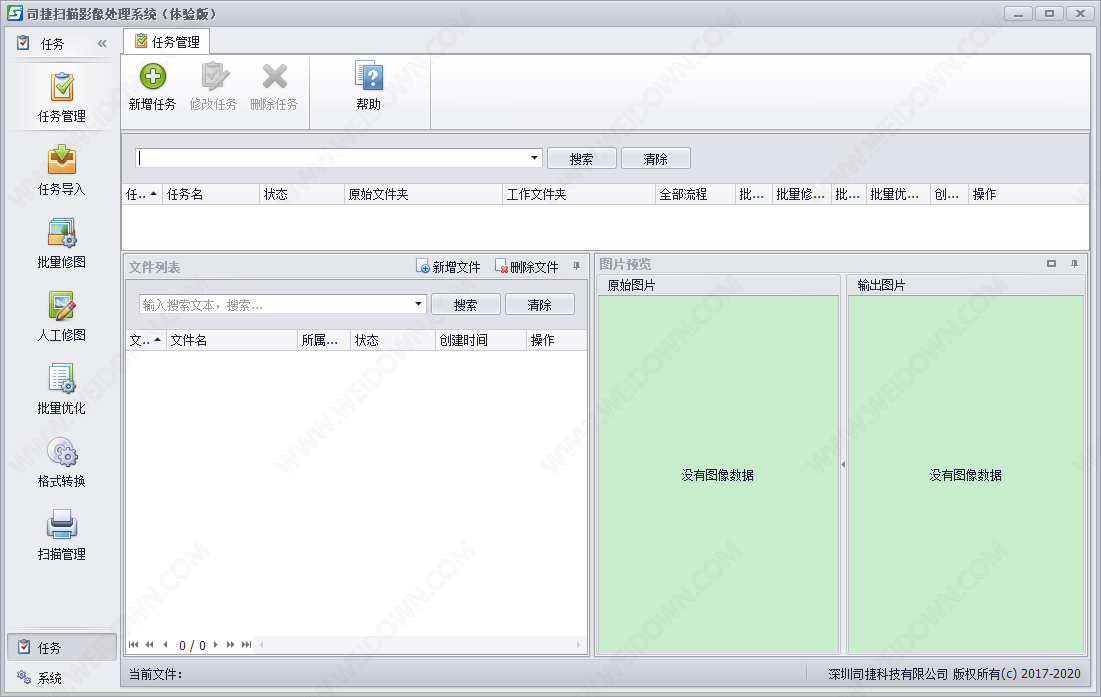Screen dimensions: 1101x697
Task: Click the 新增任务 (add task) icon
Action: [152, 78]
